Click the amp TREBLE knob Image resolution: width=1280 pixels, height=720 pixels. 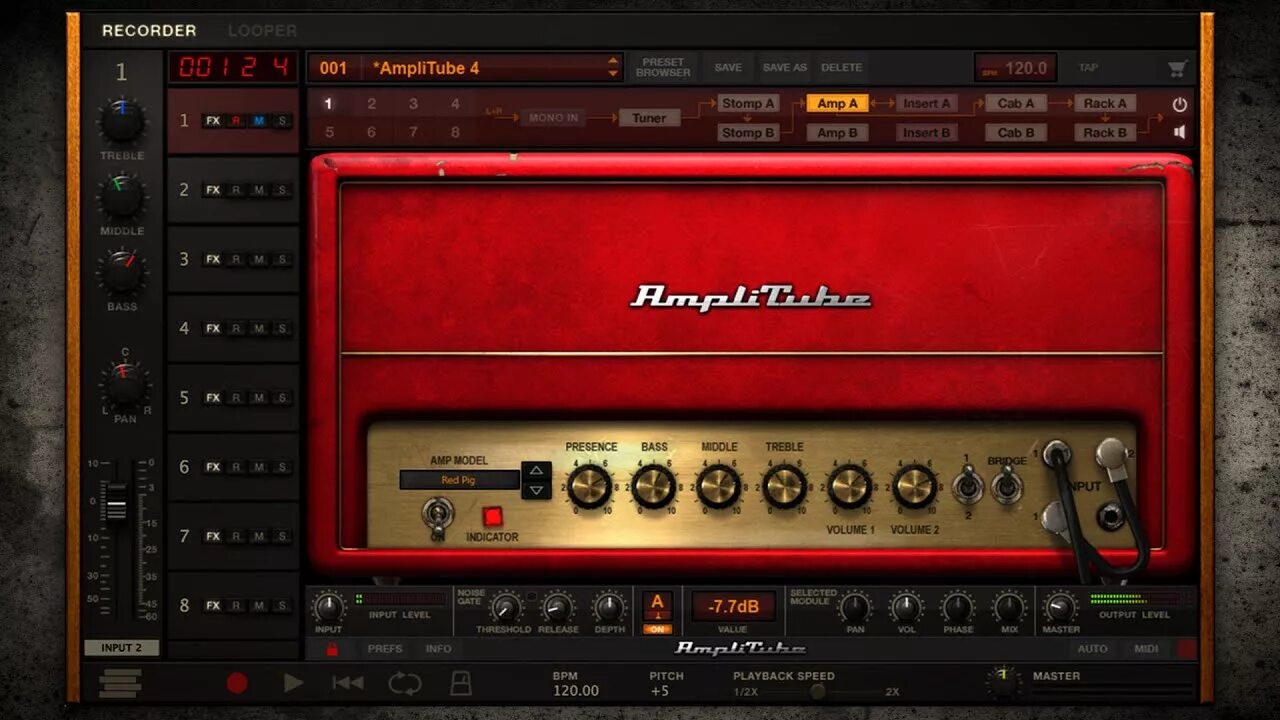[785, 486]
